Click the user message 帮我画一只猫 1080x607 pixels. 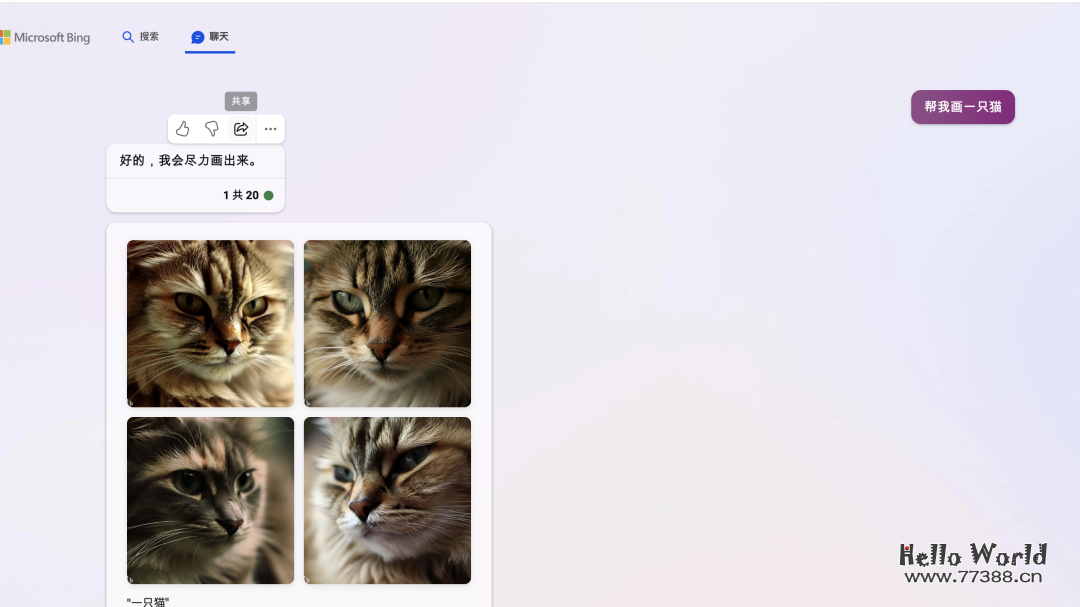pyautogui.click(x=962, y=107)
